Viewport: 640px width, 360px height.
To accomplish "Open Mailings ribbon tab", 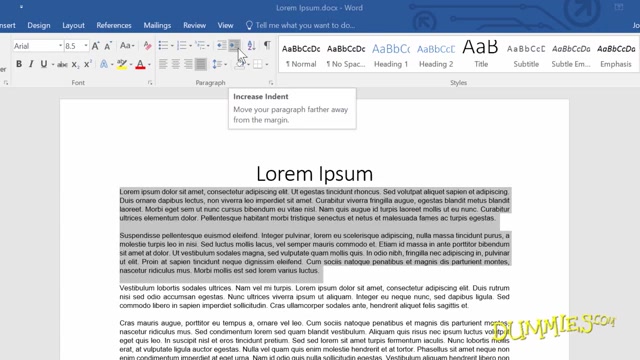I will tap(157, 25).
